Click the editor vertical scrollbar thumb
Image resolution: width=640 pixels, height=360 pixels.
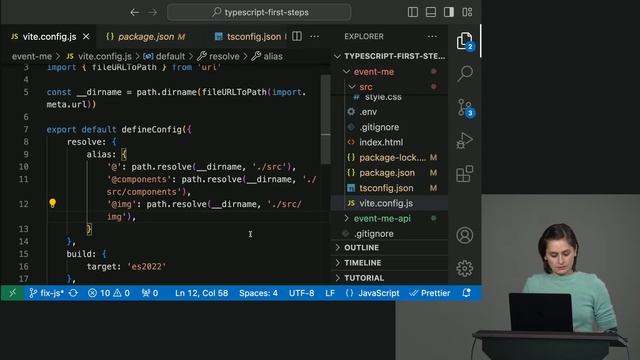pyautogui.click(x=326, y=118)
